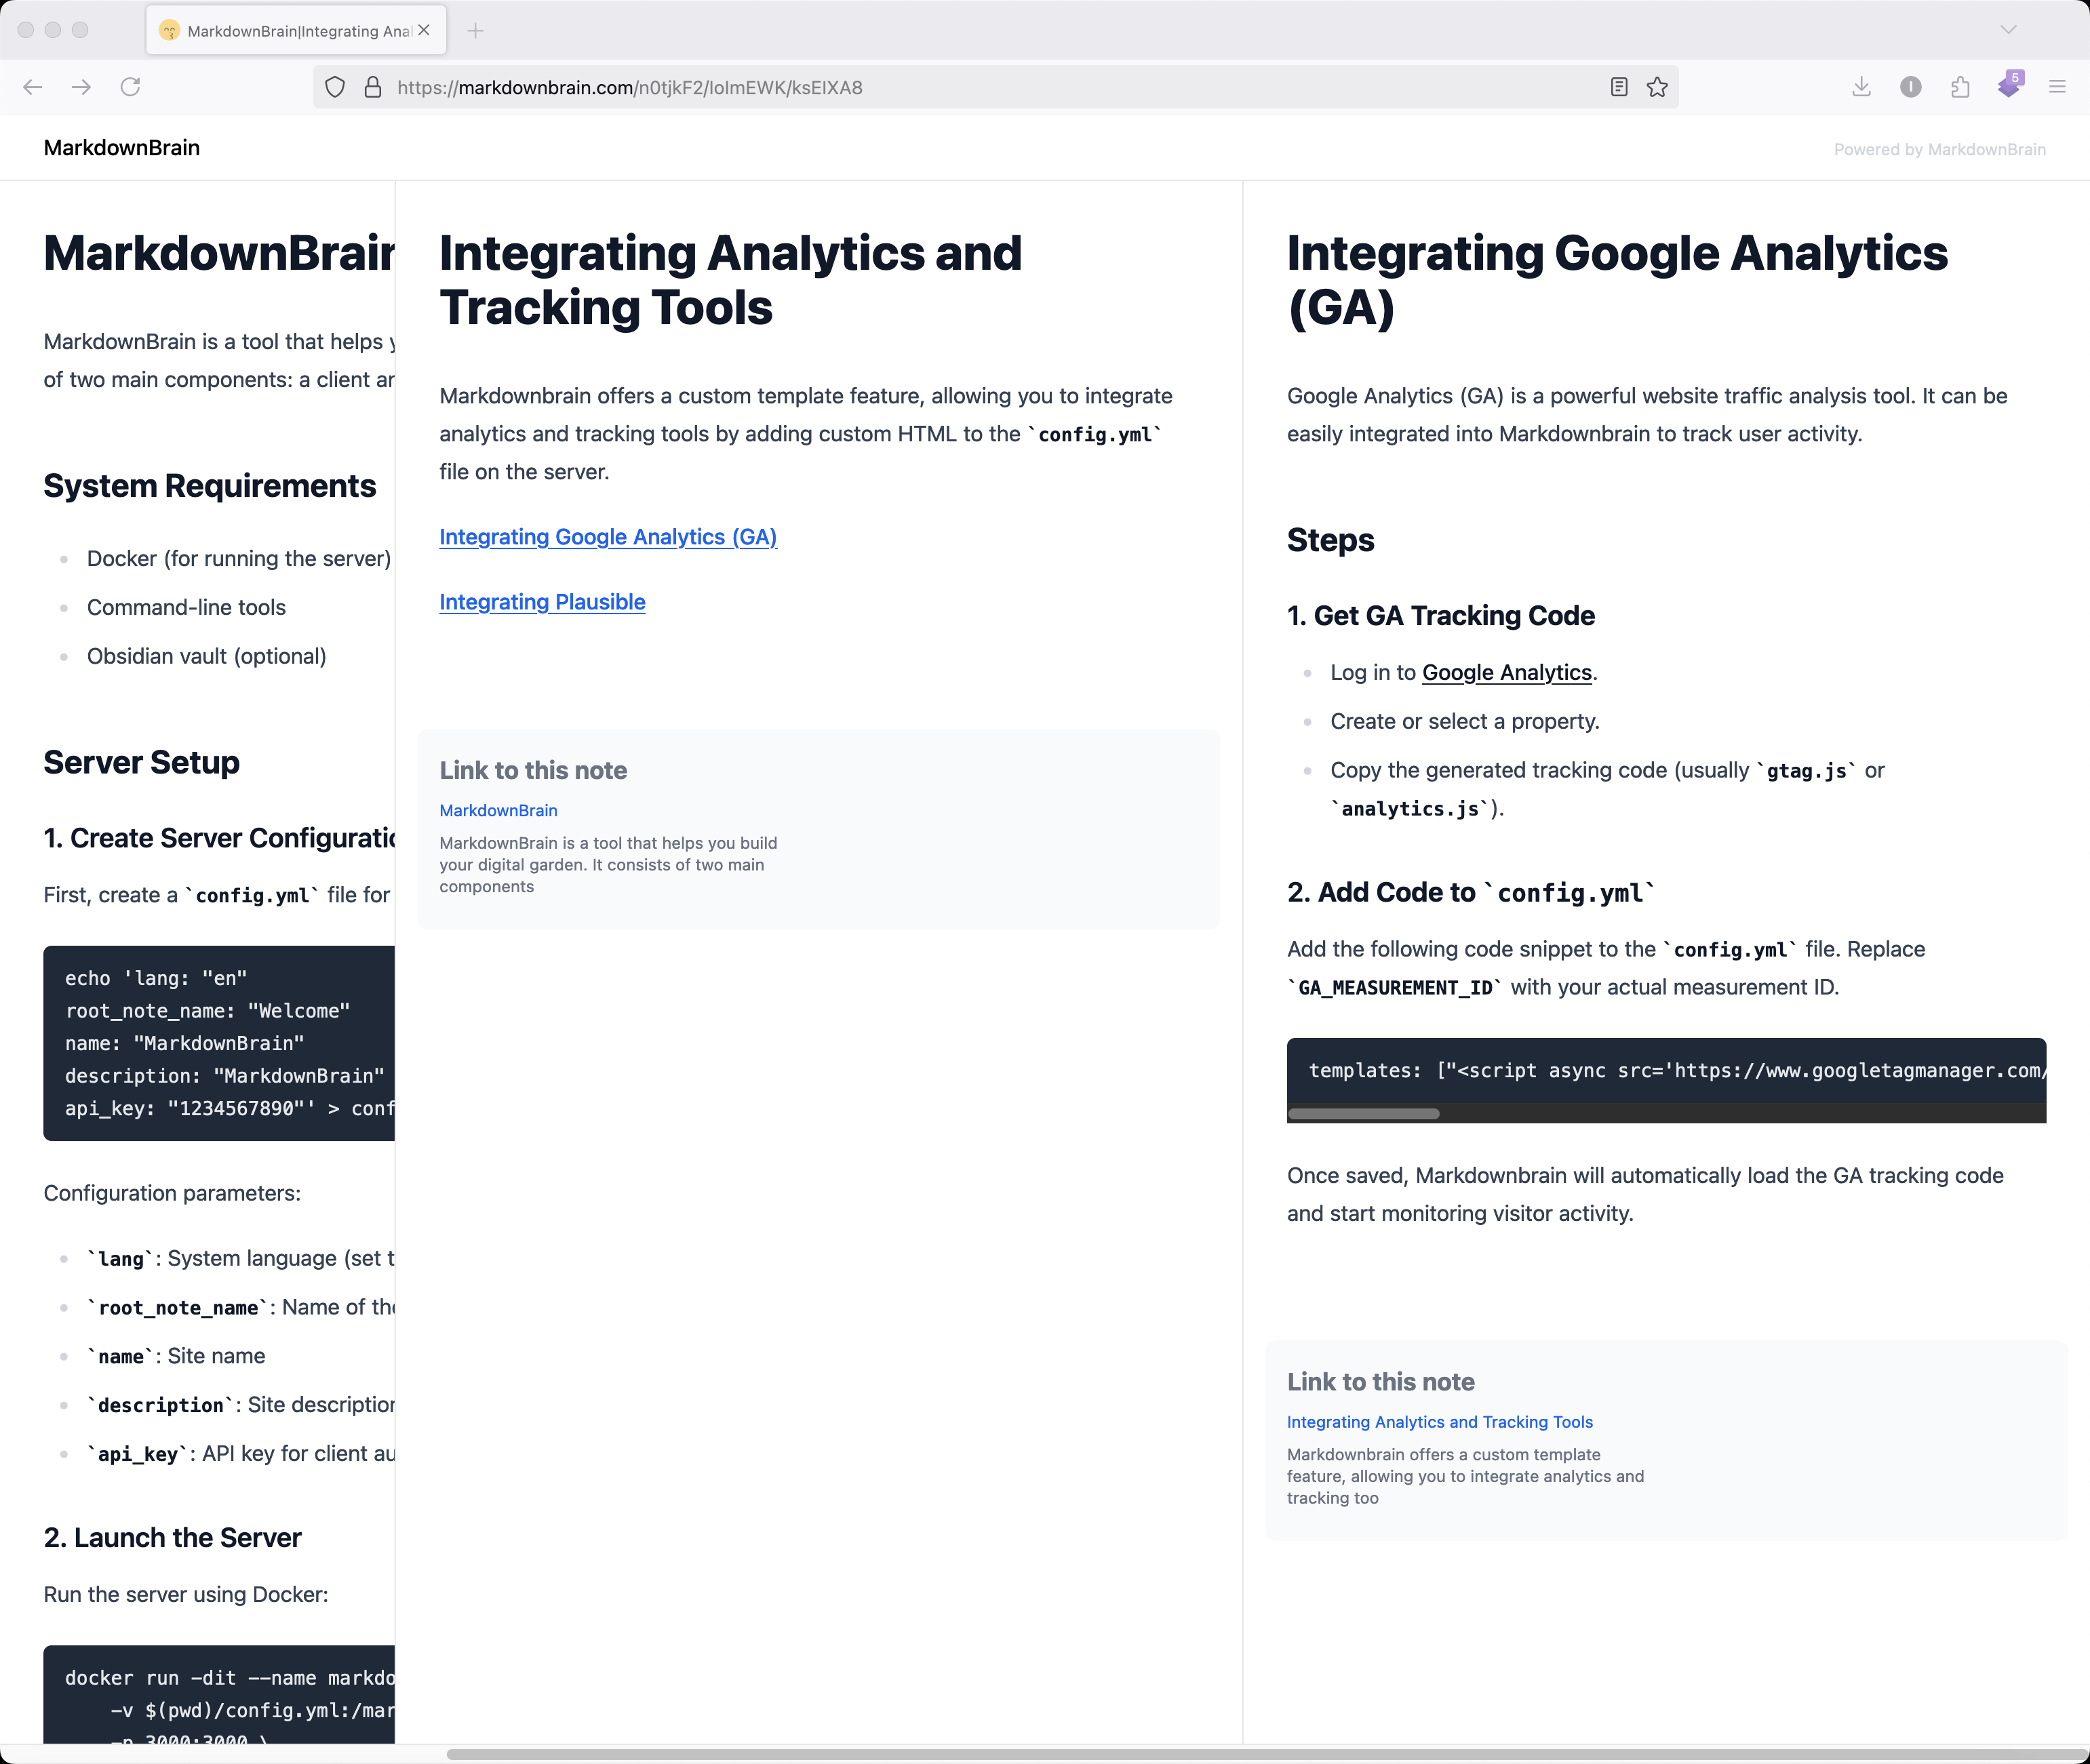Bookmark this page with the star icon

[x=1657, y=87]
